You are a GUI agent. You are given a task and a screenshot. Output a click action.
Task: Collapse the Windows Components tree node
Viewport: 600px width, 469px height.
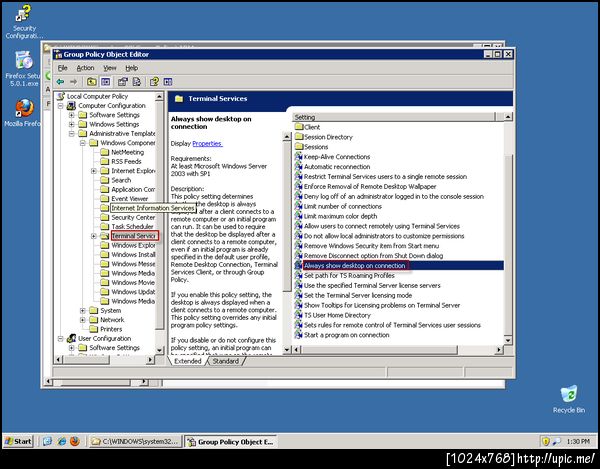coord(83,143)
